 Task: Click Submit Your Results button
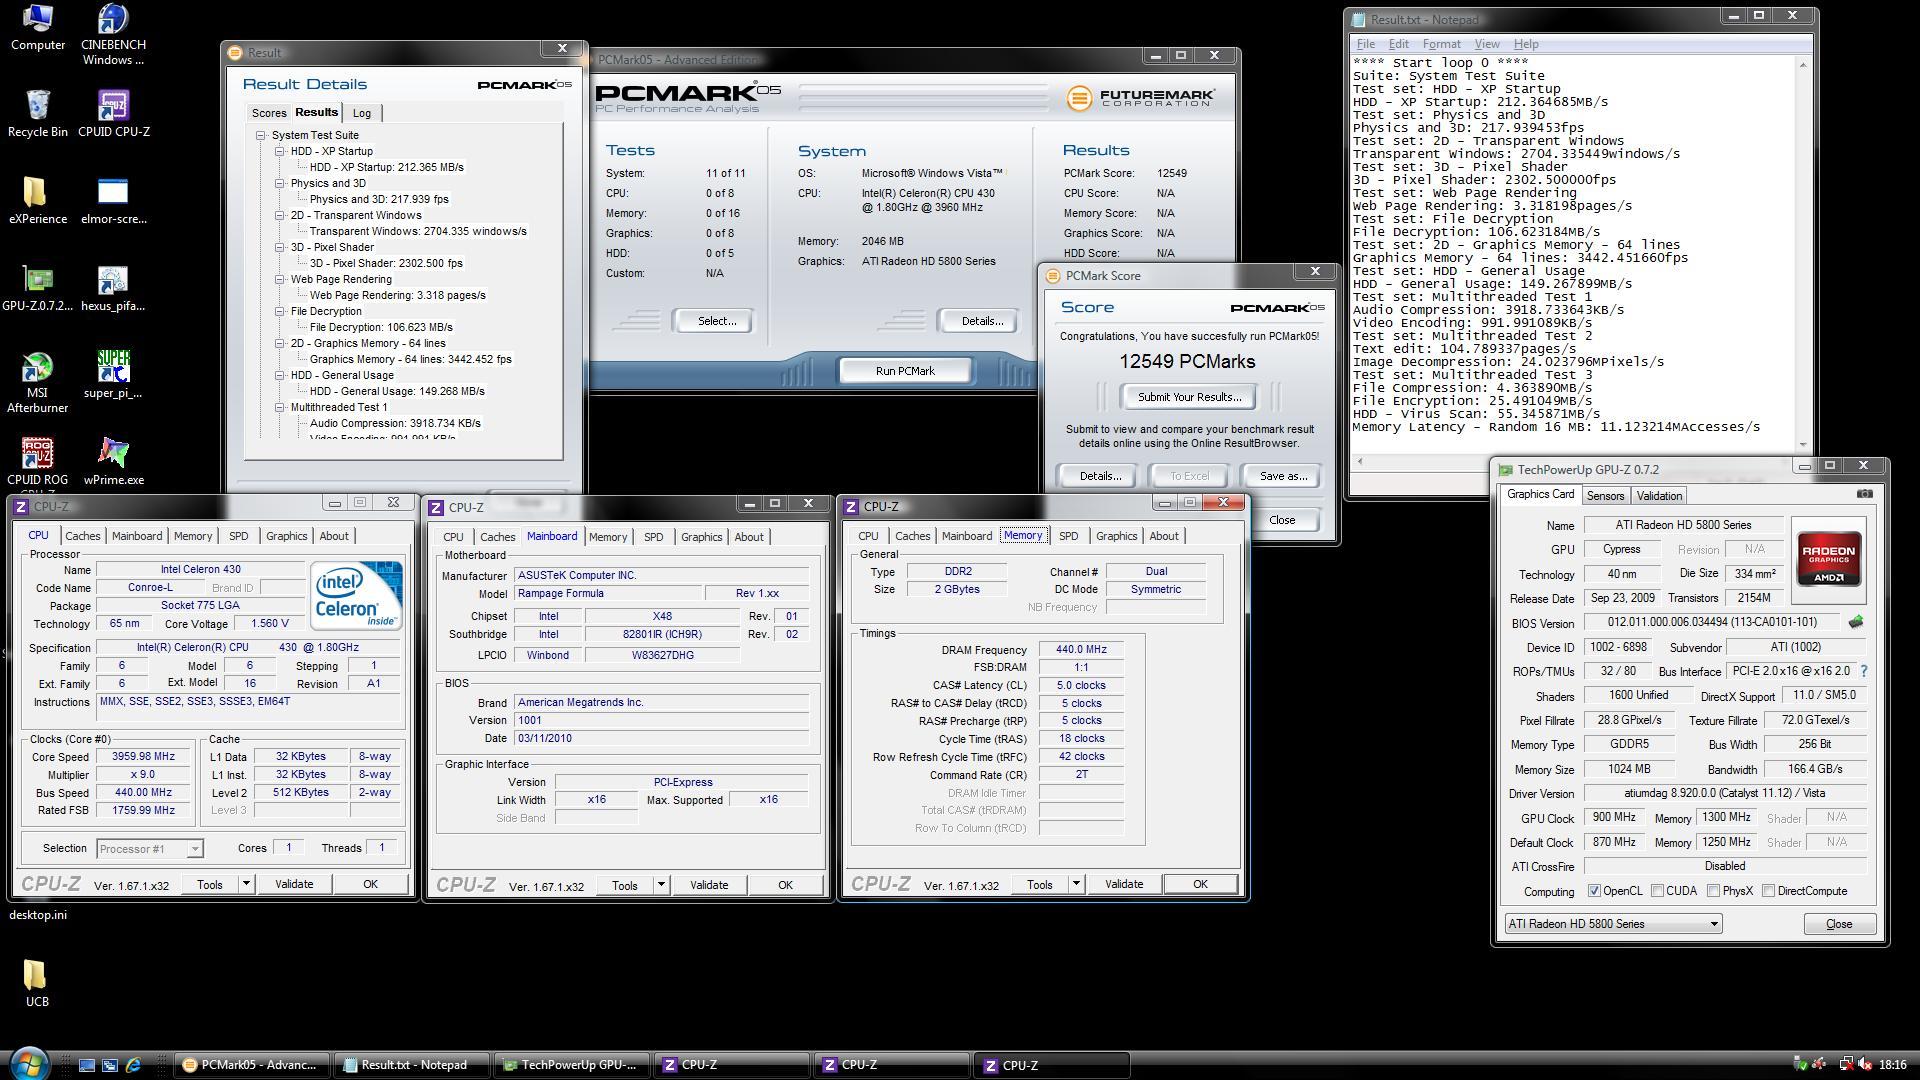click(x=1189, y=397)
